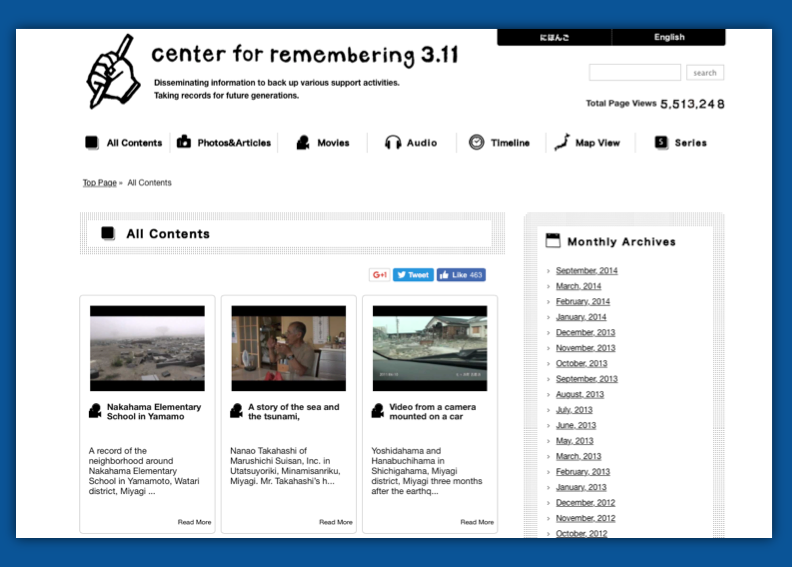The image size is (792, 567).
Task: Select the Movies camcorder icon
Action: 303,143
